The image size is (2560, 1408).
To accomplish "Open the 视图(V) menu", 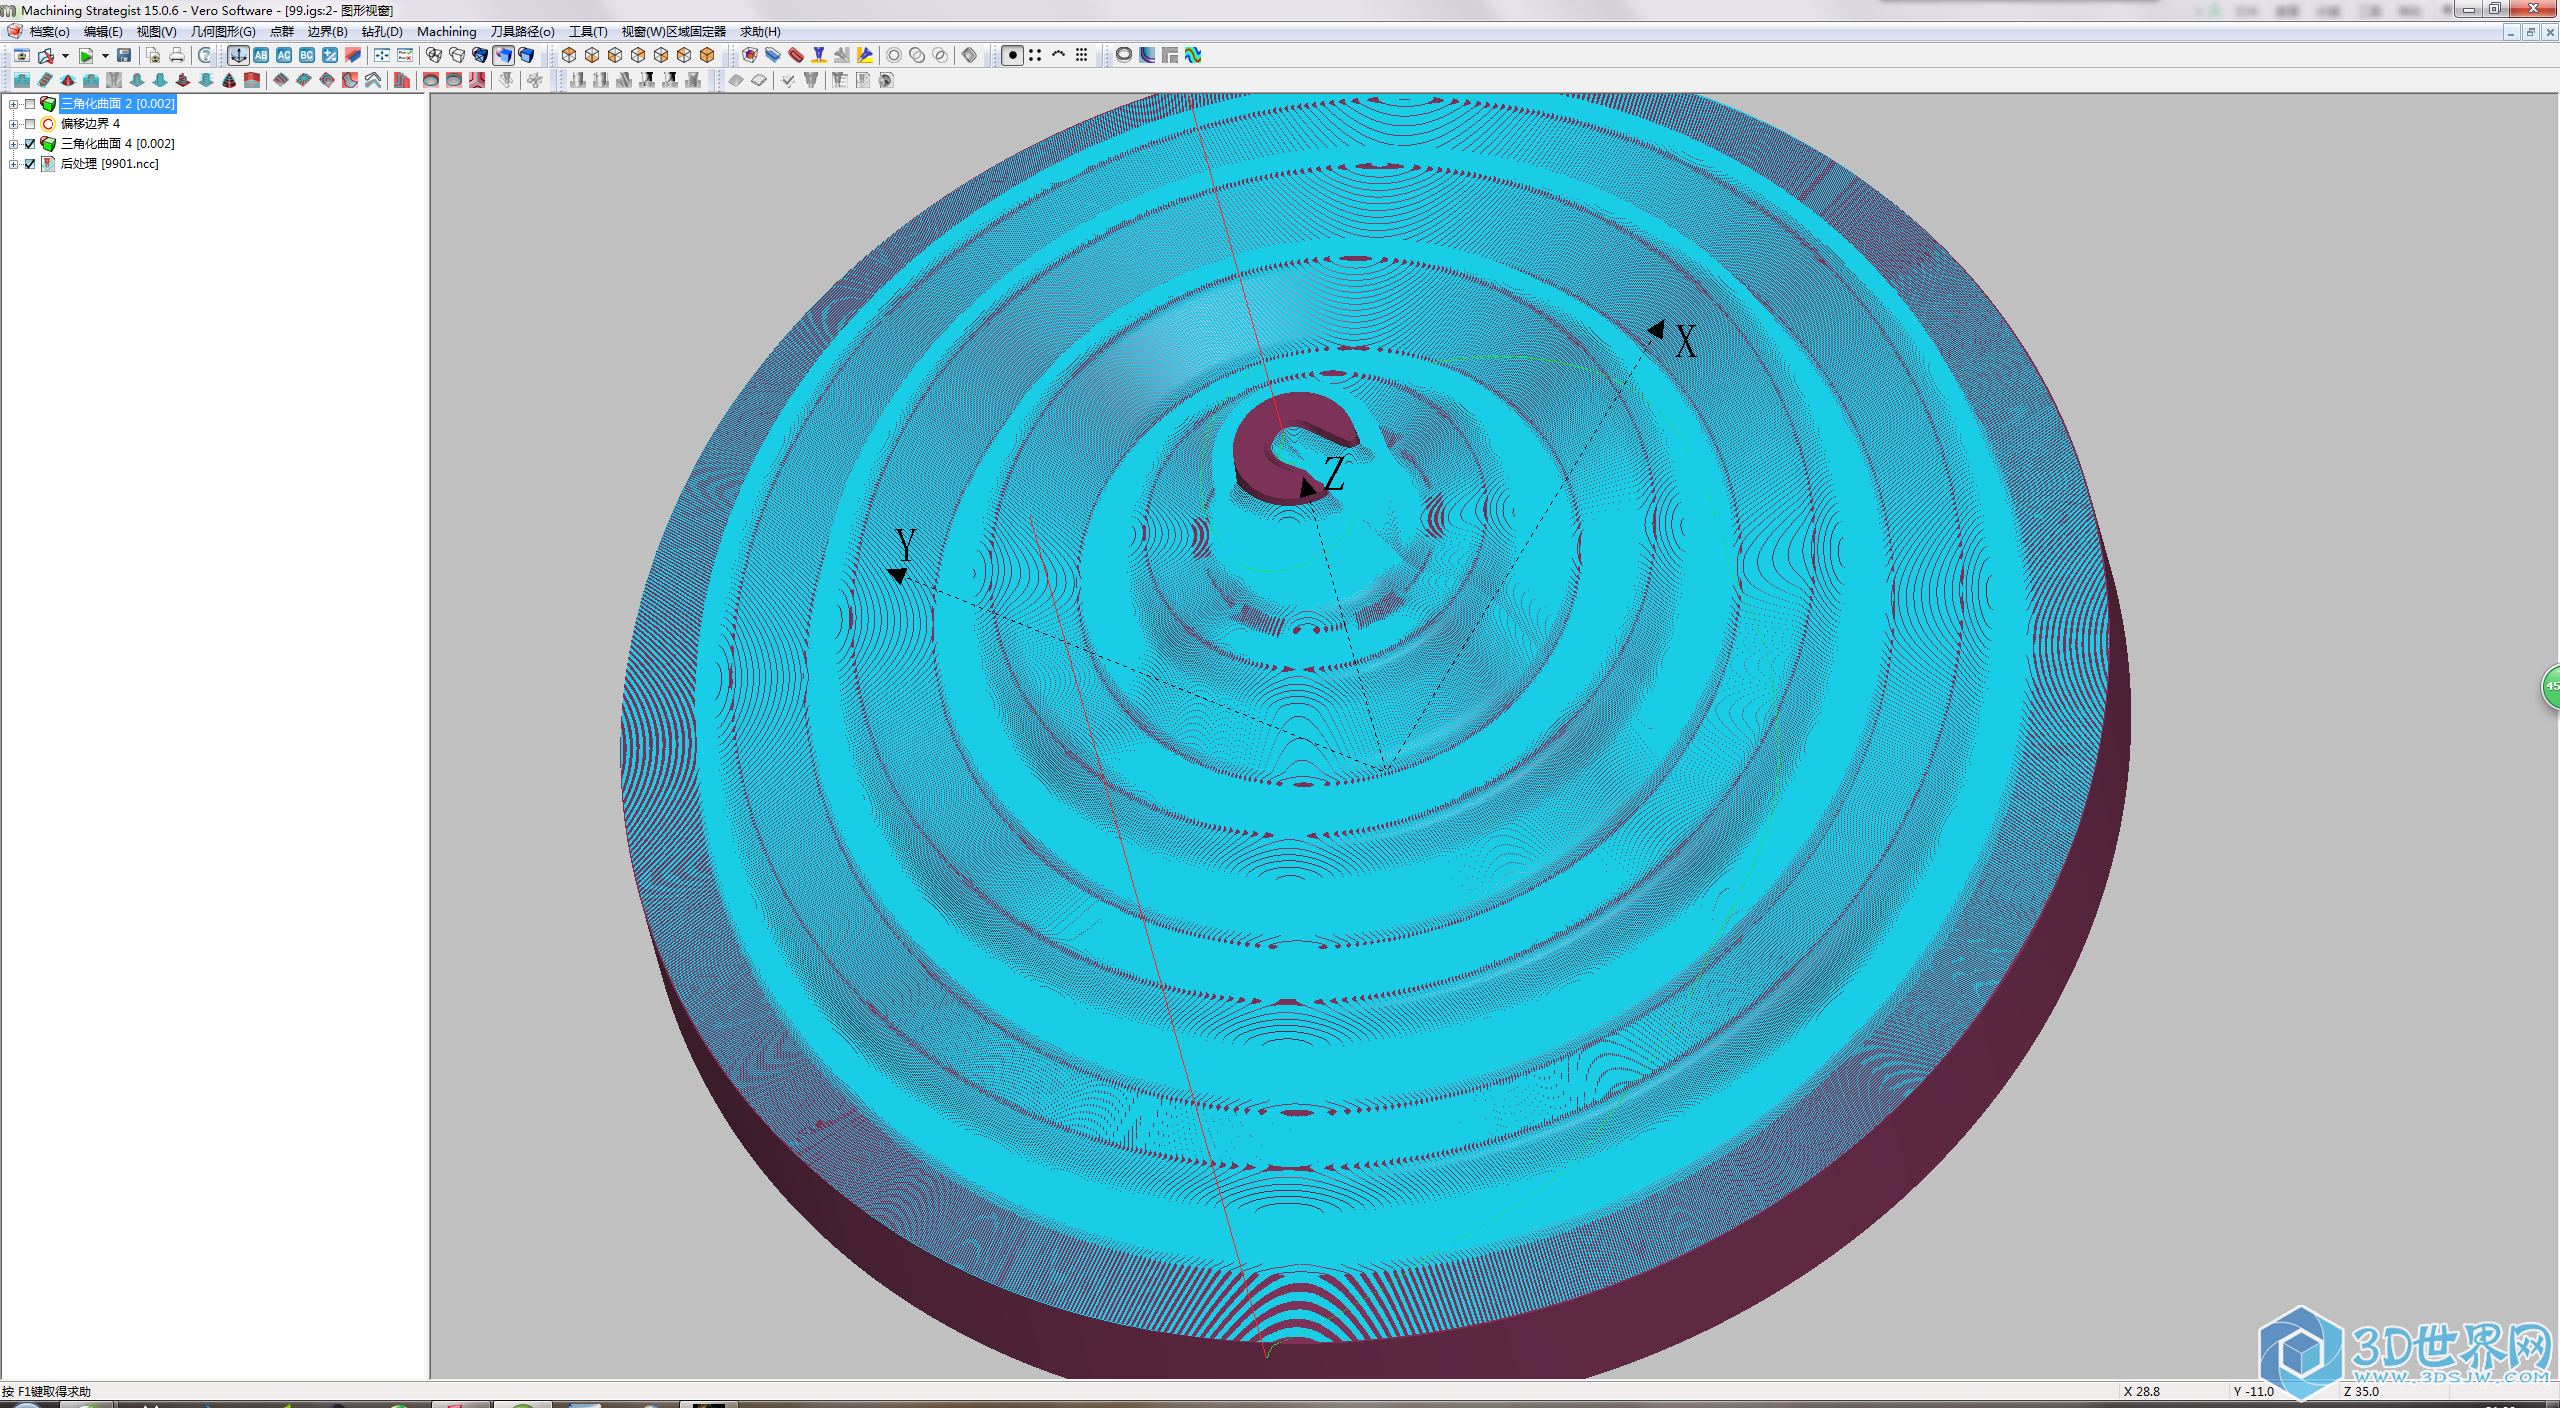I will coord(157,32).
